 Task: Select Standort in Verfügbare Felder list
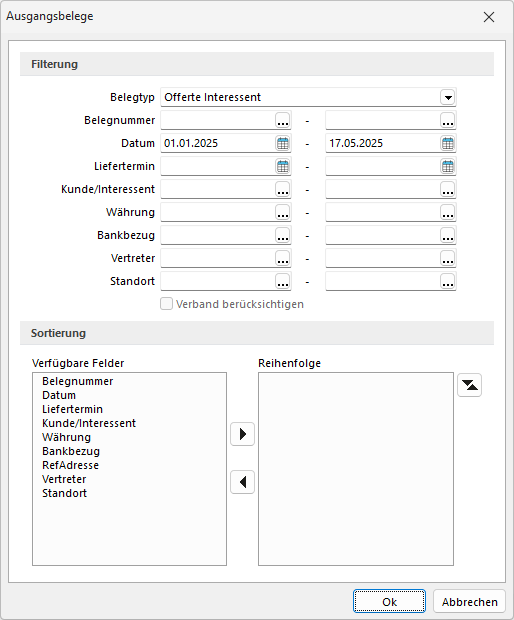coord(64,493)
